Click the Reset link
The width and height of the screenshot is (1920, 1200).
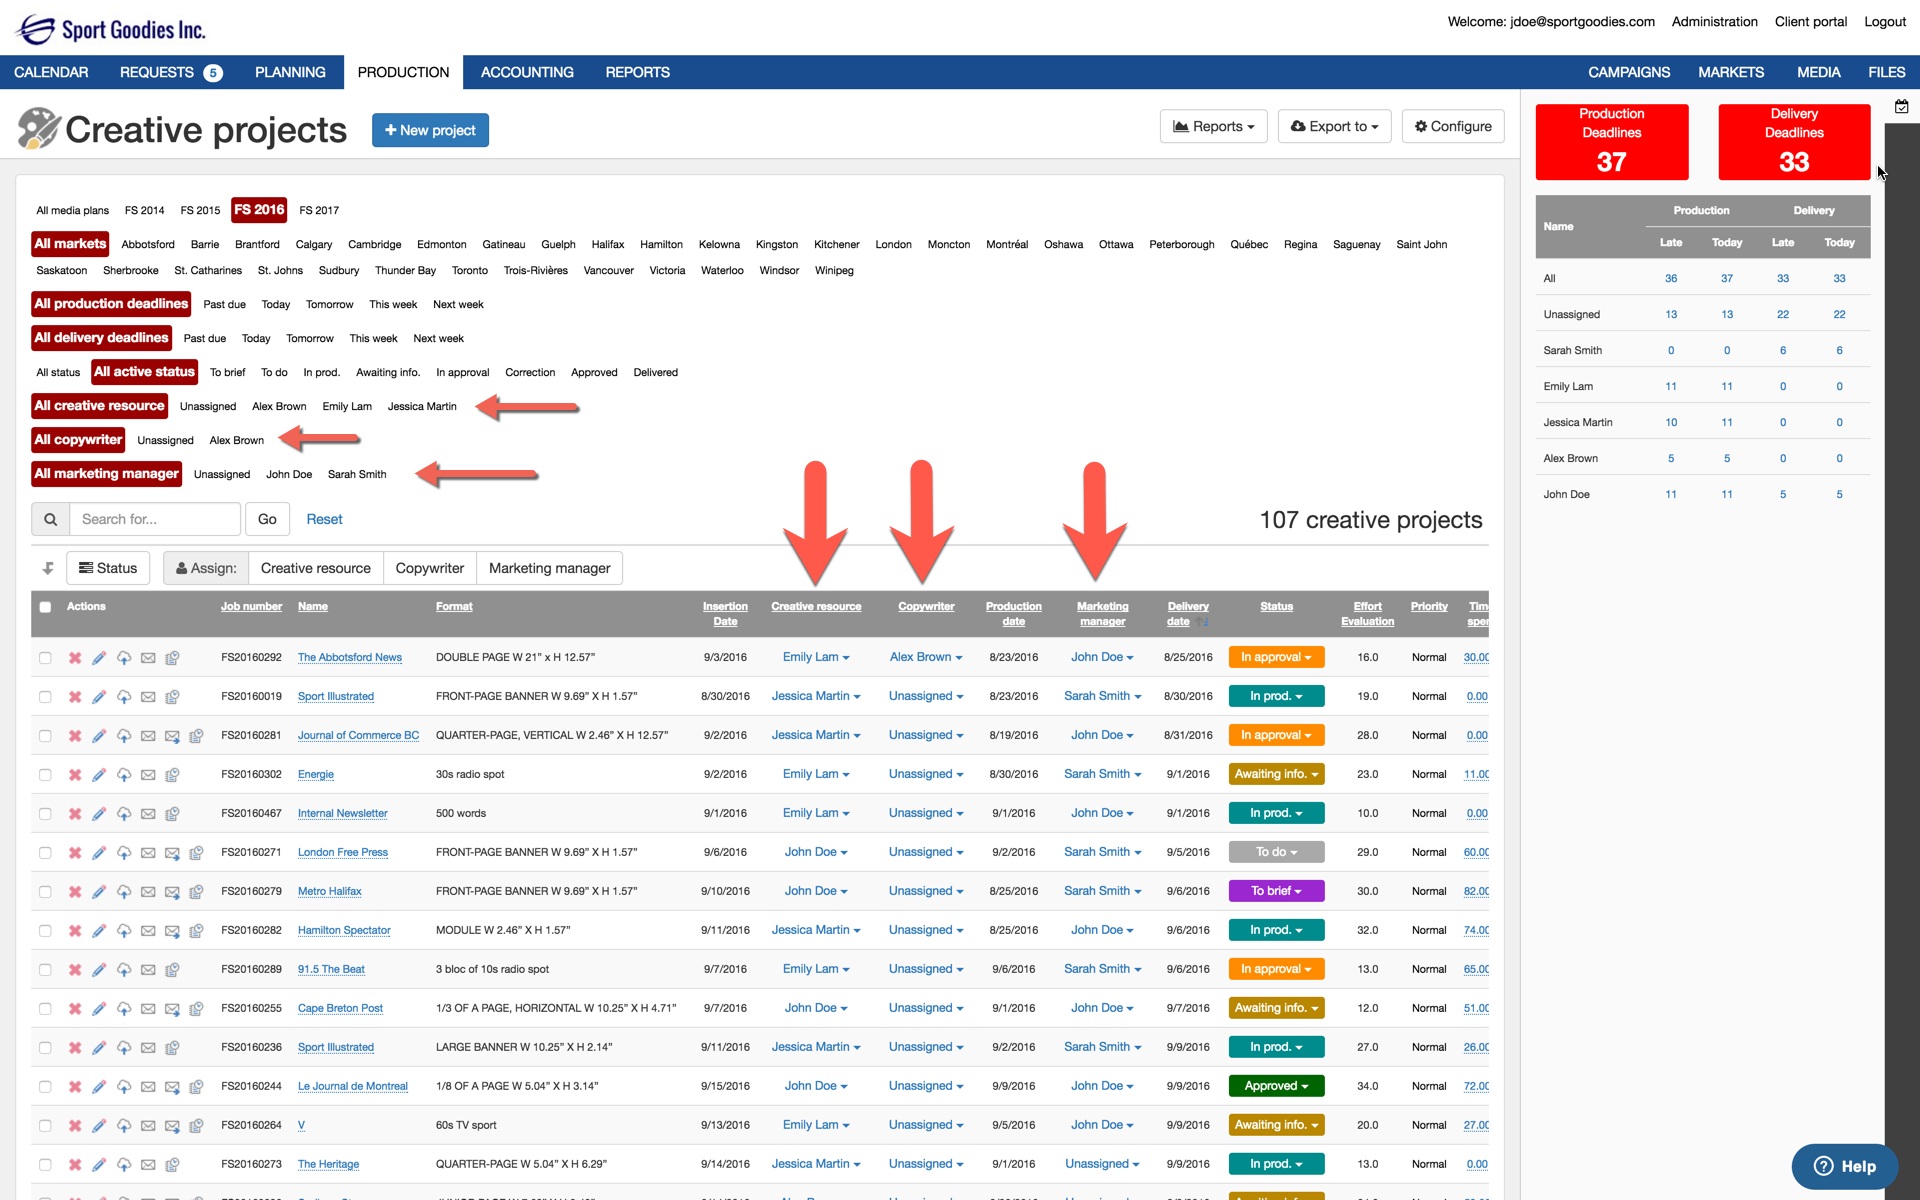[x=324, y=519]
